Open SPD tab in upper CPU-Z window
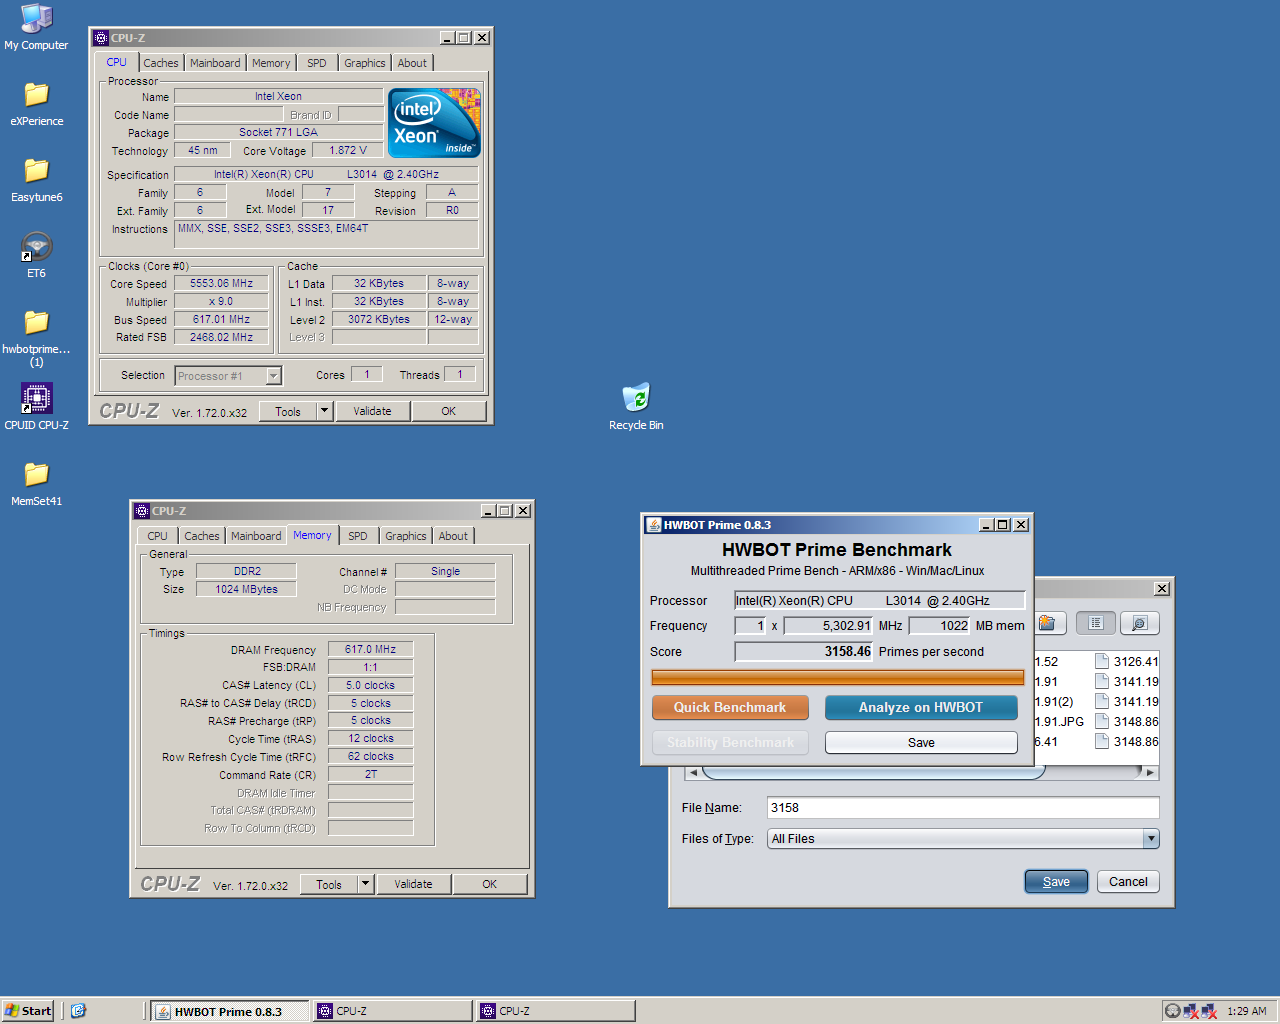Viewport: 1280px width, 1024px height. point(317,63)
